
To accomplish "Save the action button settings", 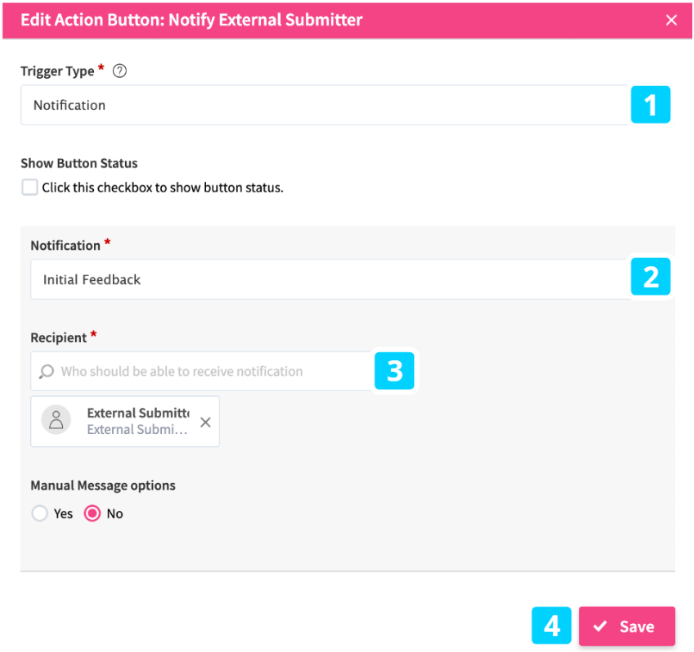I will pos(626,626).
